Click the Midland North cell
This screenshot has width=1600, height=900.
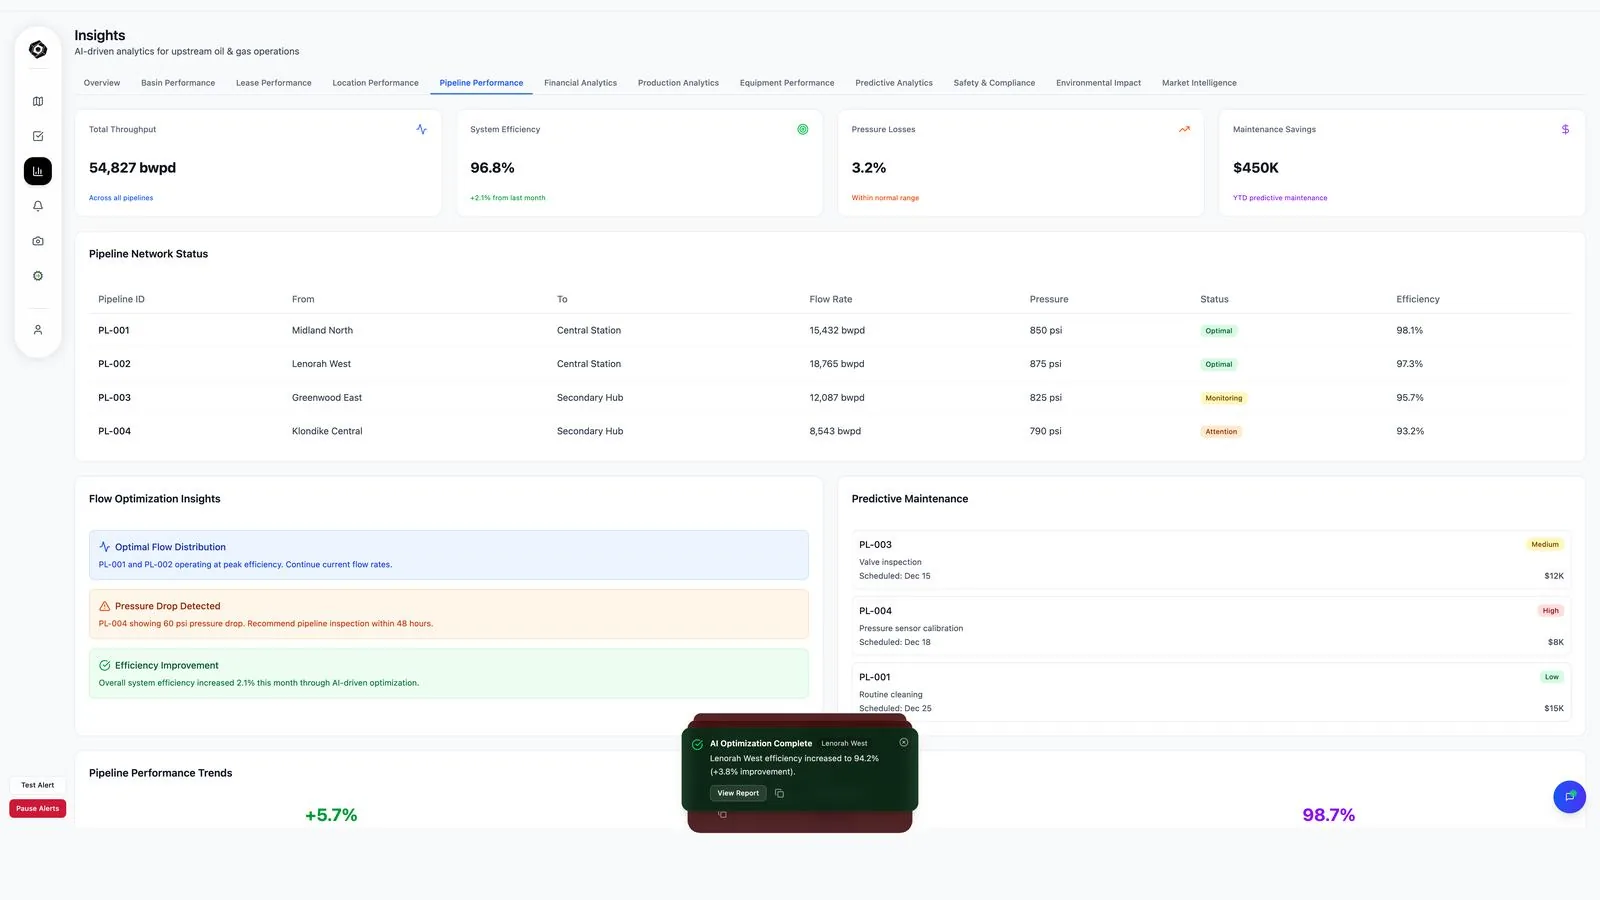click(322, 330)
